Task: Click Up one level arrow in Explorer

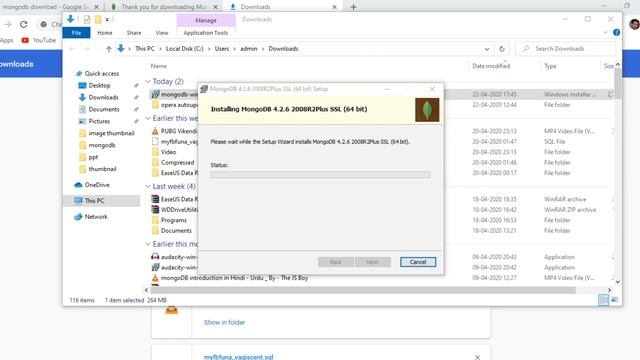Action: tap(109, 49)
